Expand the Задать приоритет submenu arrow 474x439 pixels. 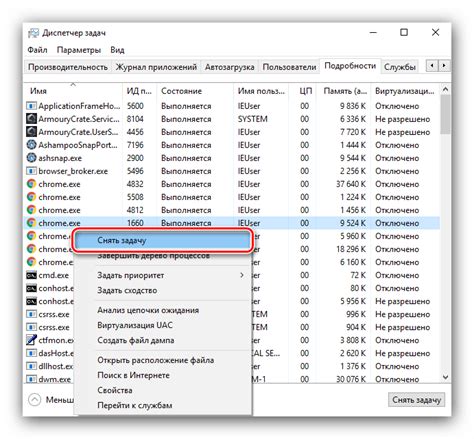coord(242,275)
